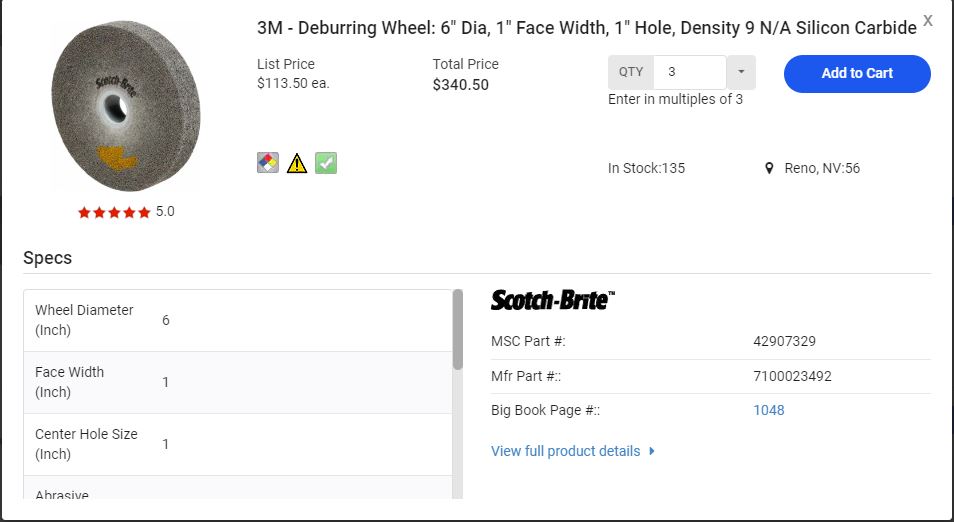Click arrow beside View full product details
954x522 pixels.
click(652, 451)
